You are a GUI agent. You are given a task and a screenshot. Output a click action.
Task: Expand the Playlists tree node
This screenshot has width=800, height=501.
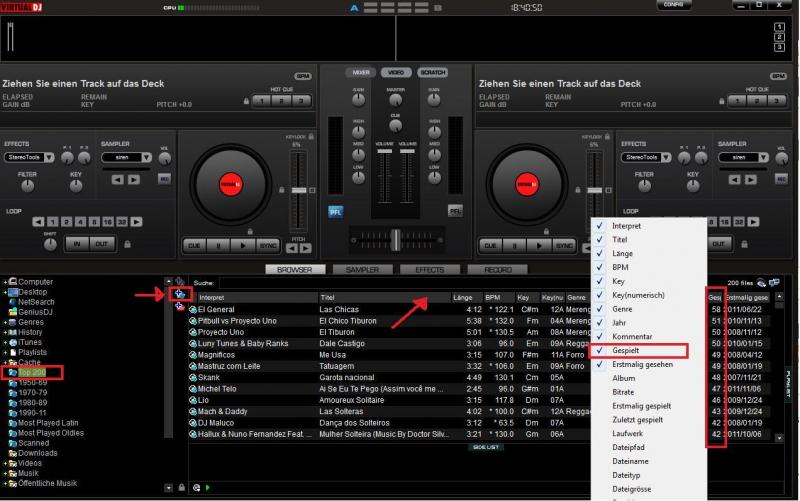pyautogui.click(x=5, y=352)
